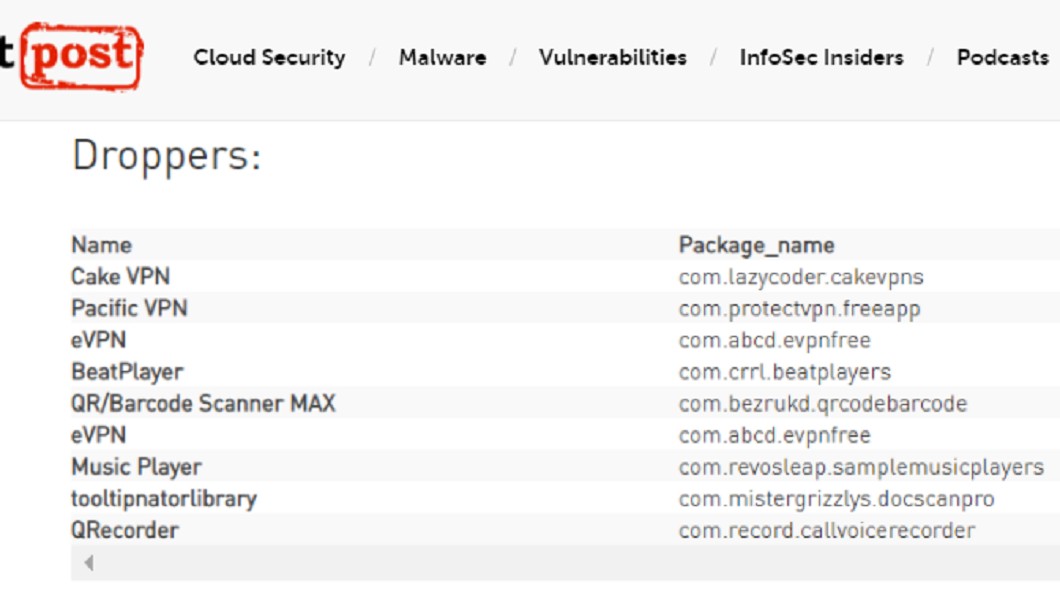Select the Name column header
This screenshot has height=596, width=1060.
[x=101, y=245]
